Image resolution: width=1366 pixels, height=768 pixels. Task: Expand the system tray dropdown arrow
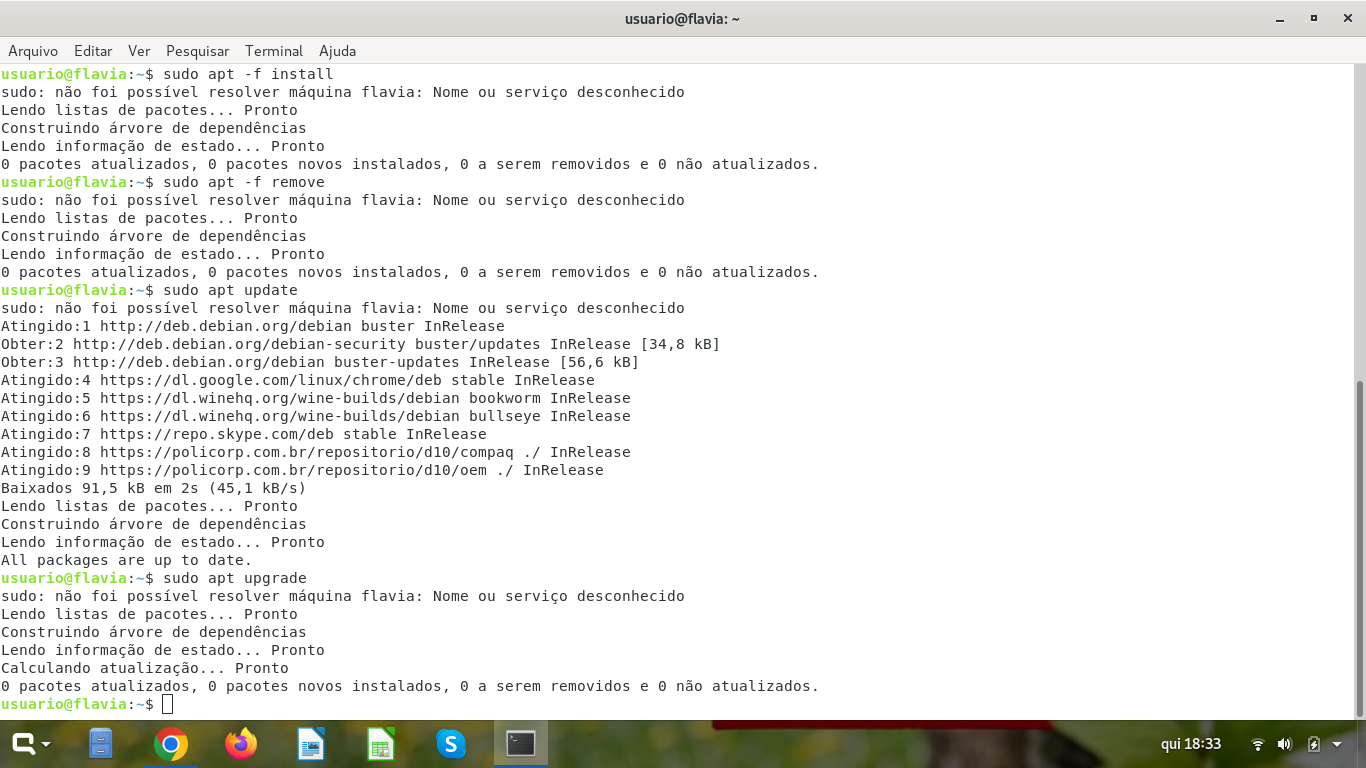(1339, 744)
